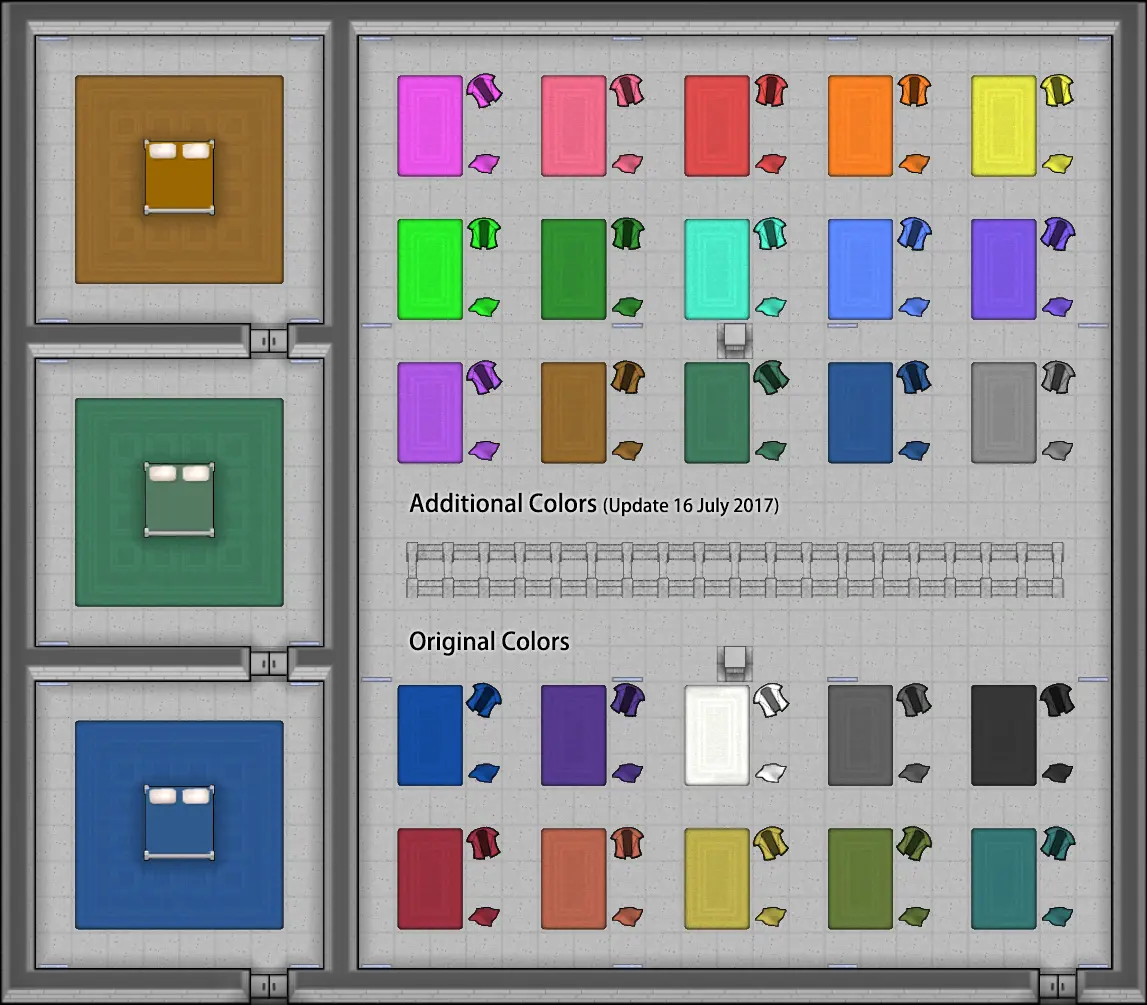This screenshot has height=1005, width=1147.
Task: Select the dark teal carpet in Original Colors
Action: pos(1004,878)
